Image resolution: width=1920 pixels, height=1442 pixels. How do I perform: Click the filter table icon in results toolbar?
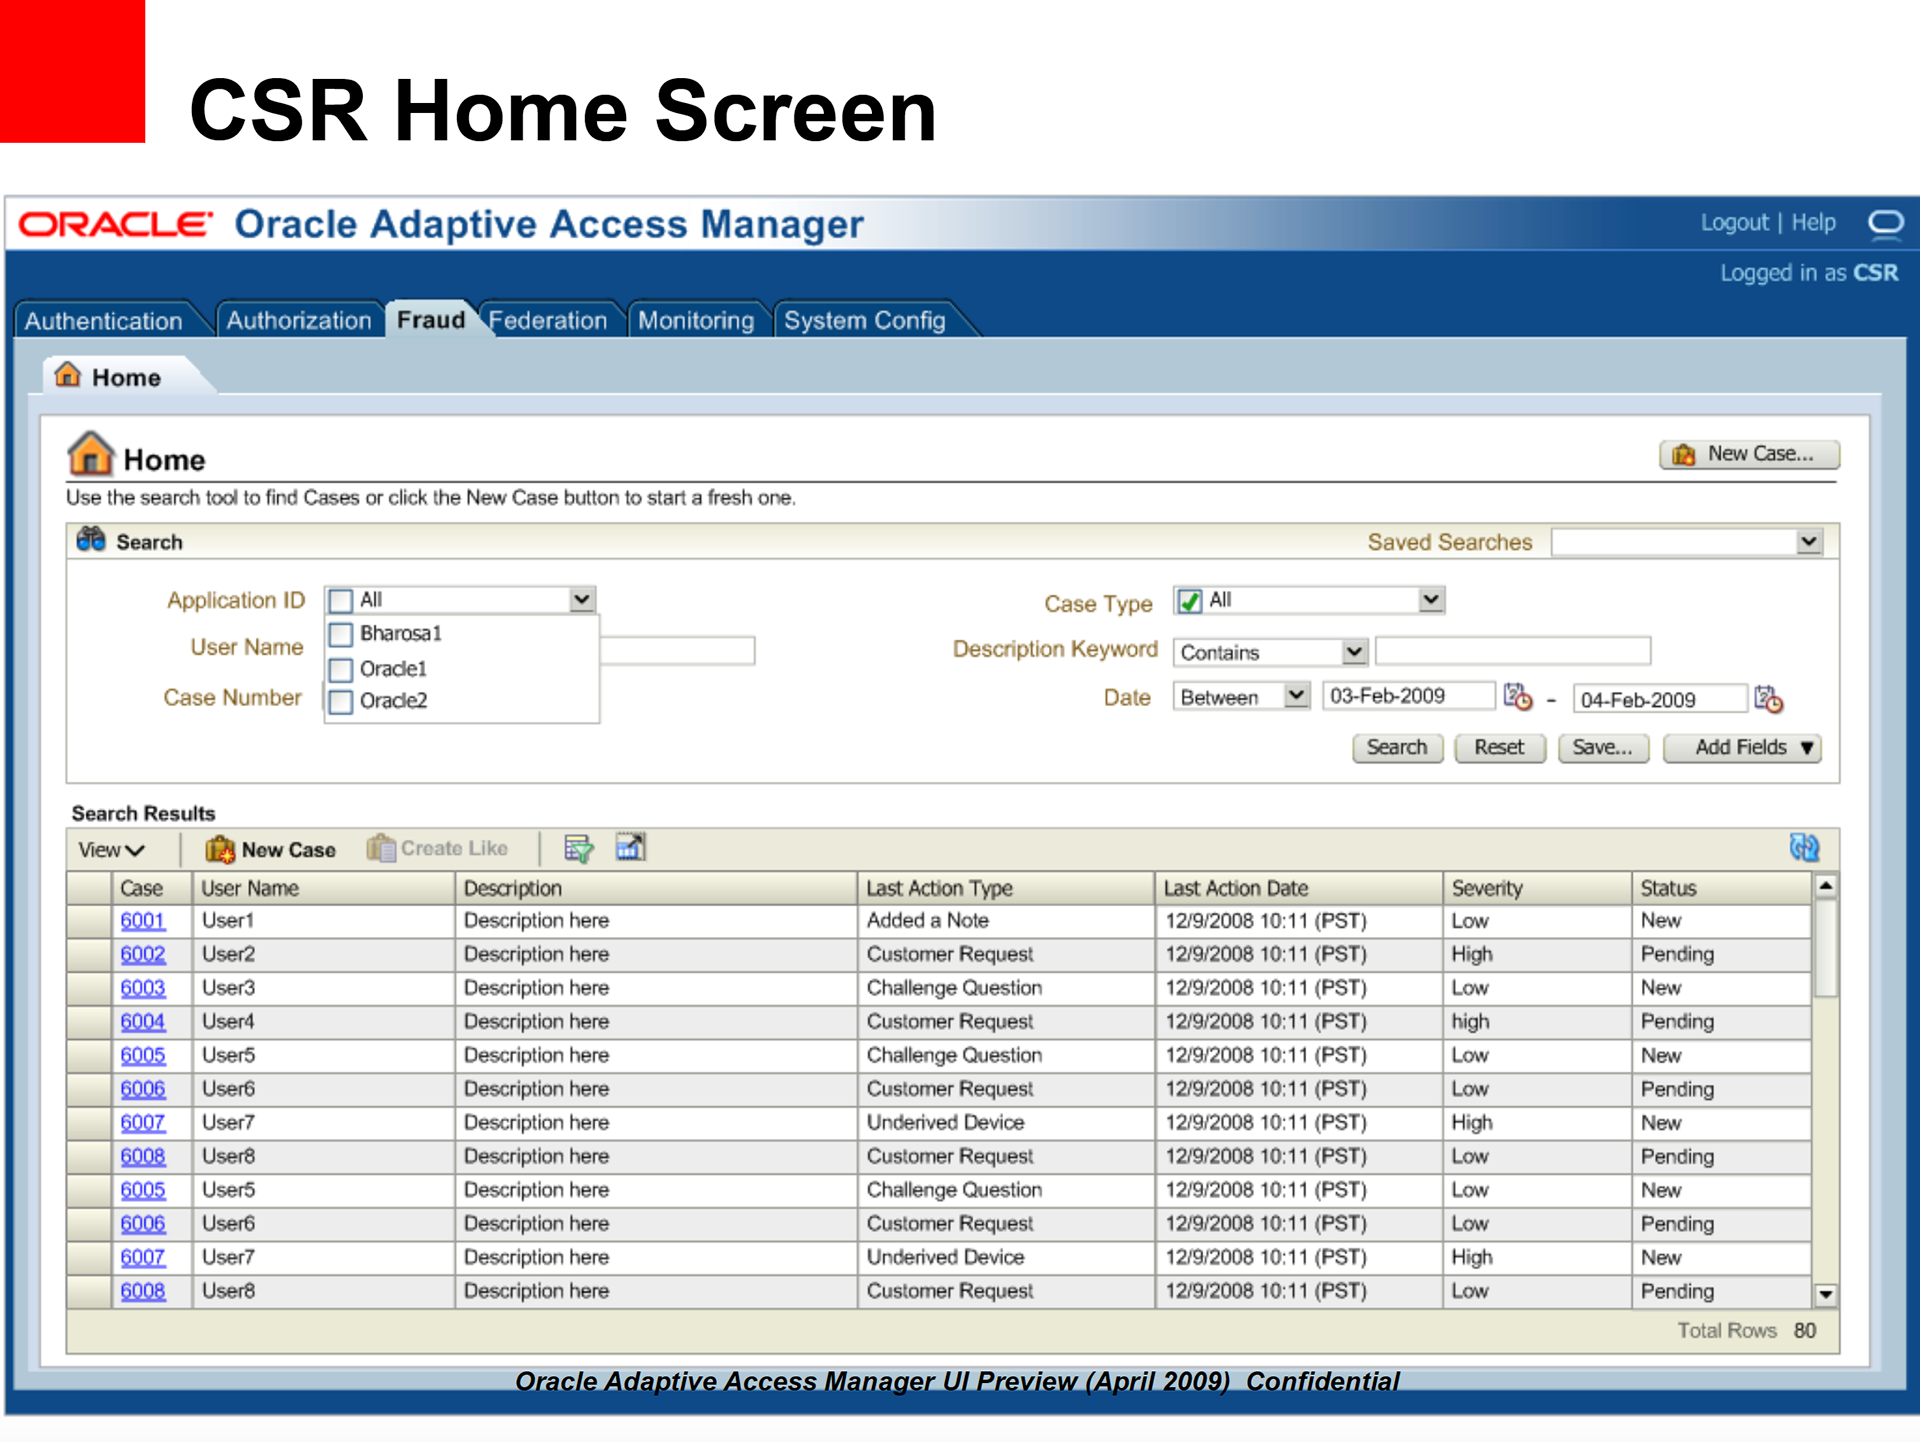click(578, 848)
